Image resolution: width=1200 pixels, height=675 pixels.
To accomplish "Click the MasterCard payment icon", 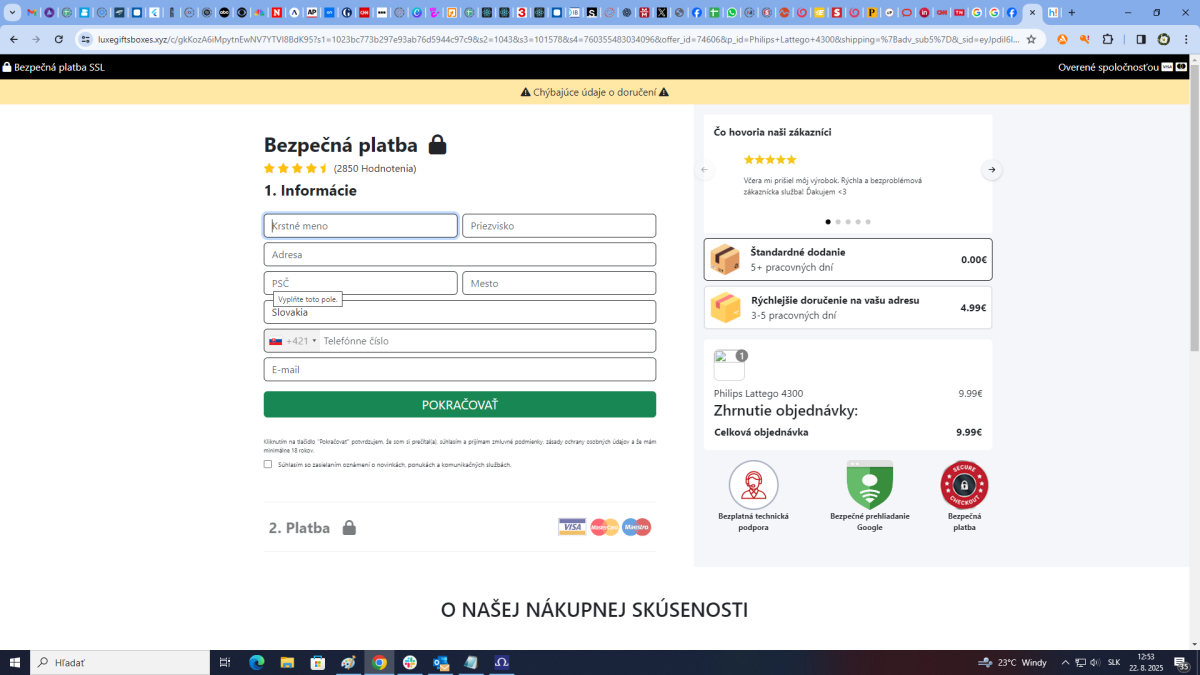I will pyautogui.click(x=604, y=526).
